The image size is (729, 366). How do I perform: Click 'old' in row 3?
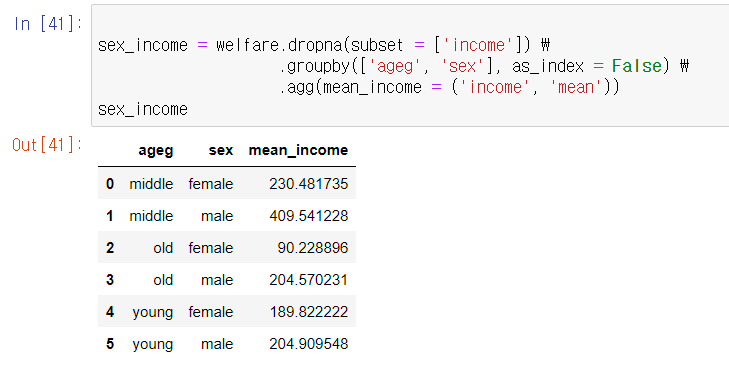coord(163,280)
